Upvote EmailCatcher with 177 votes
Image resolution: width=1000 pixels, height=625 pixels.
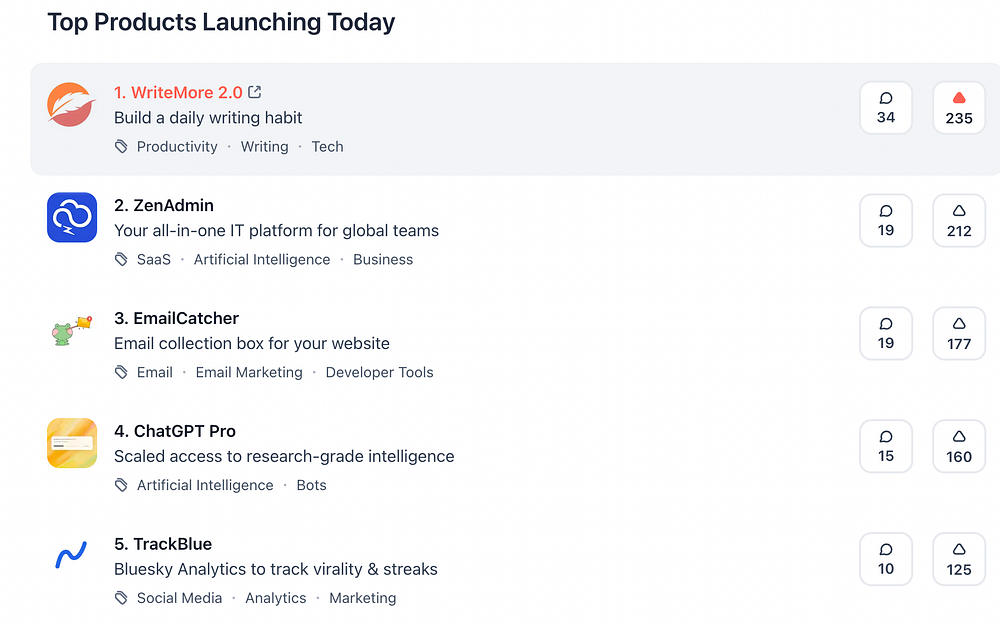click(959, 333)
